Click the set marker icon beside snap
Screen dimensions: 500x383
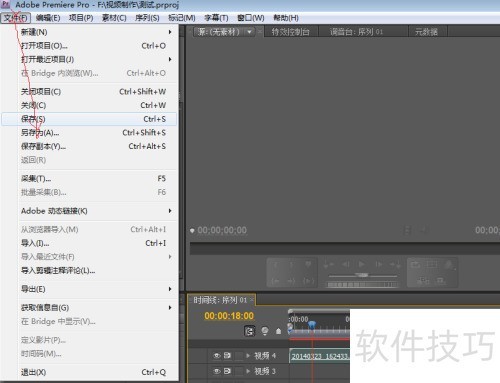(x=265, y=331)
